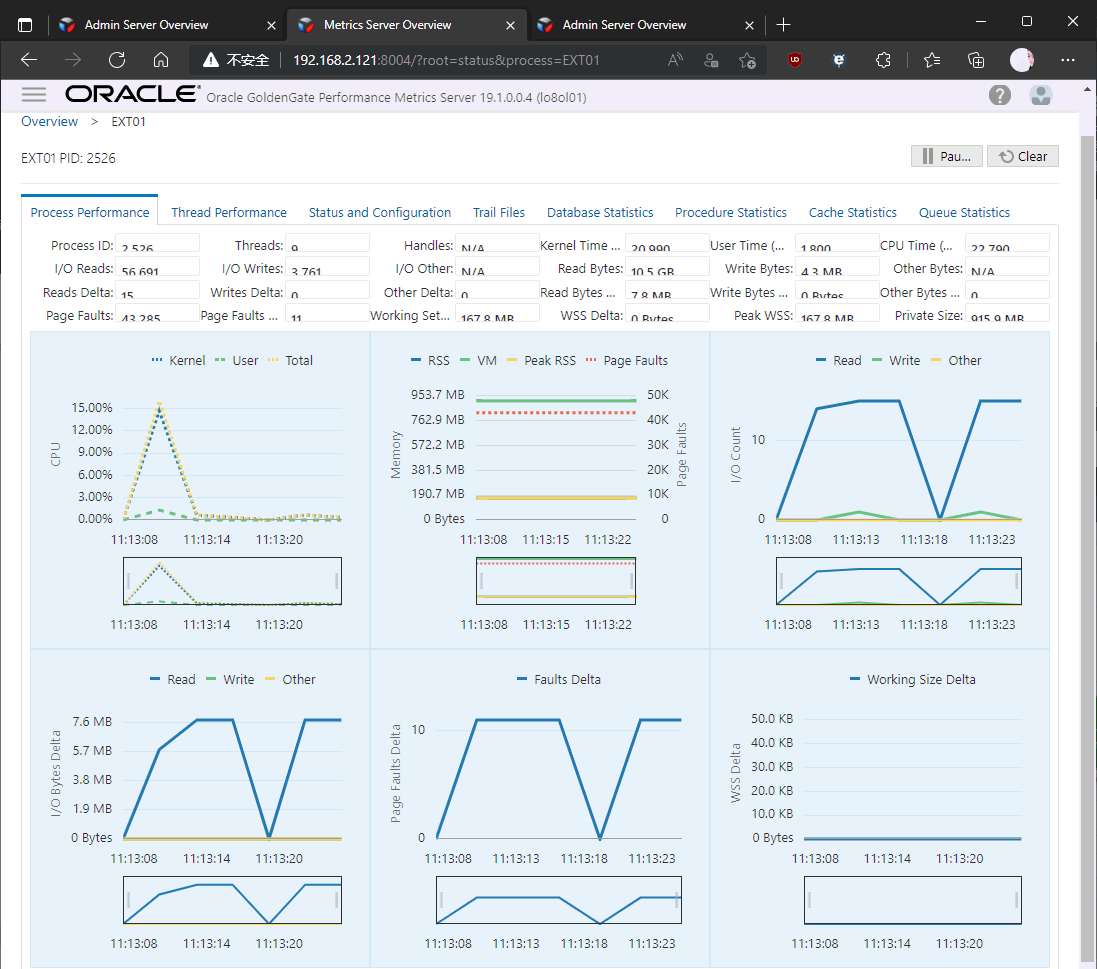Go to browser home page

tap(161, 60)
